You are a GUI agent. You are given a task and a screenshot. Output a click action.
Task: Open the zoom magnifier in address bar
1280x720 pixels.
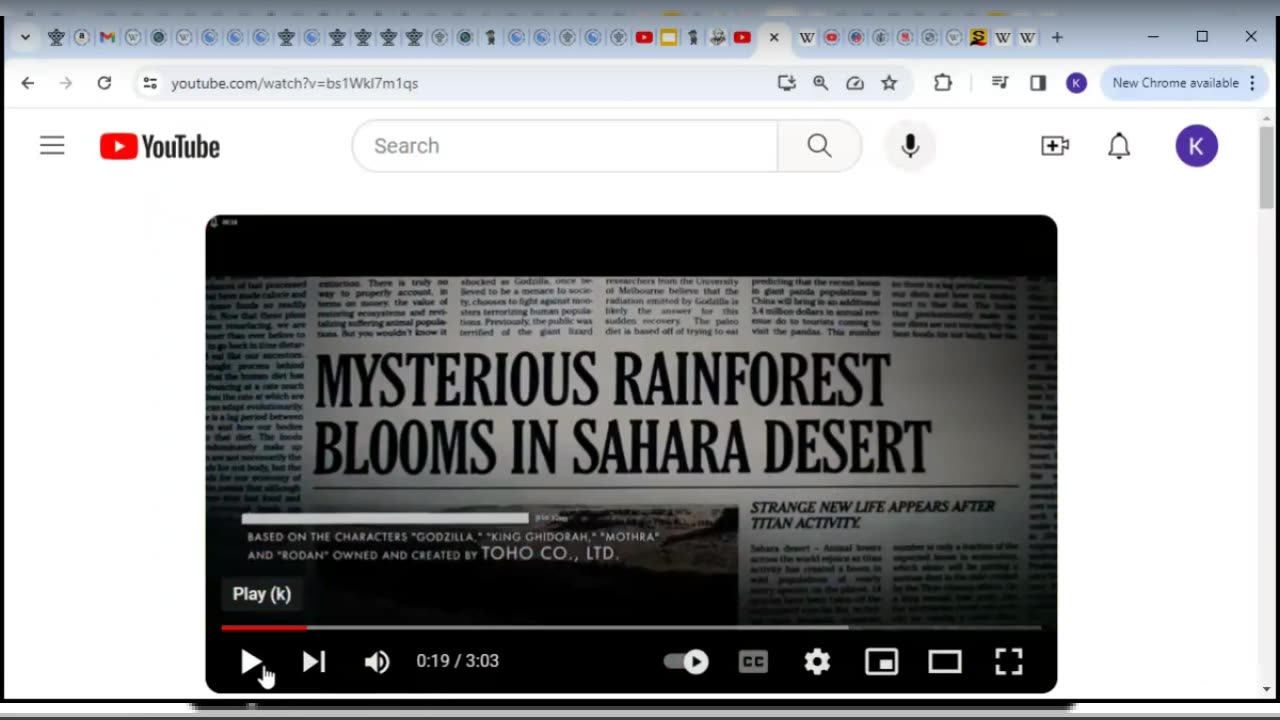click(x=820, y=83)
